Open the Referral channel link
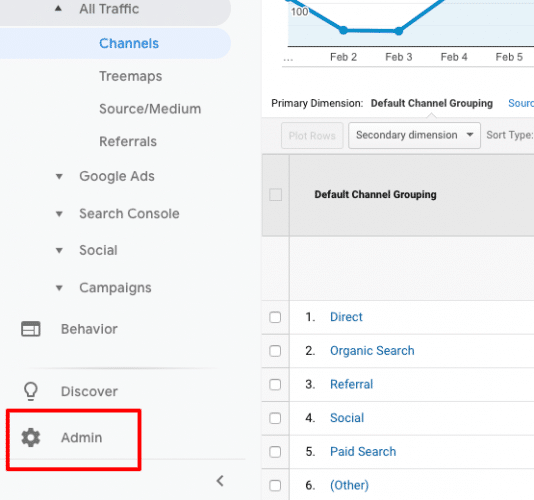Image resolution: width=534 pixels, height=500 pixels. (x=351, y=384)
